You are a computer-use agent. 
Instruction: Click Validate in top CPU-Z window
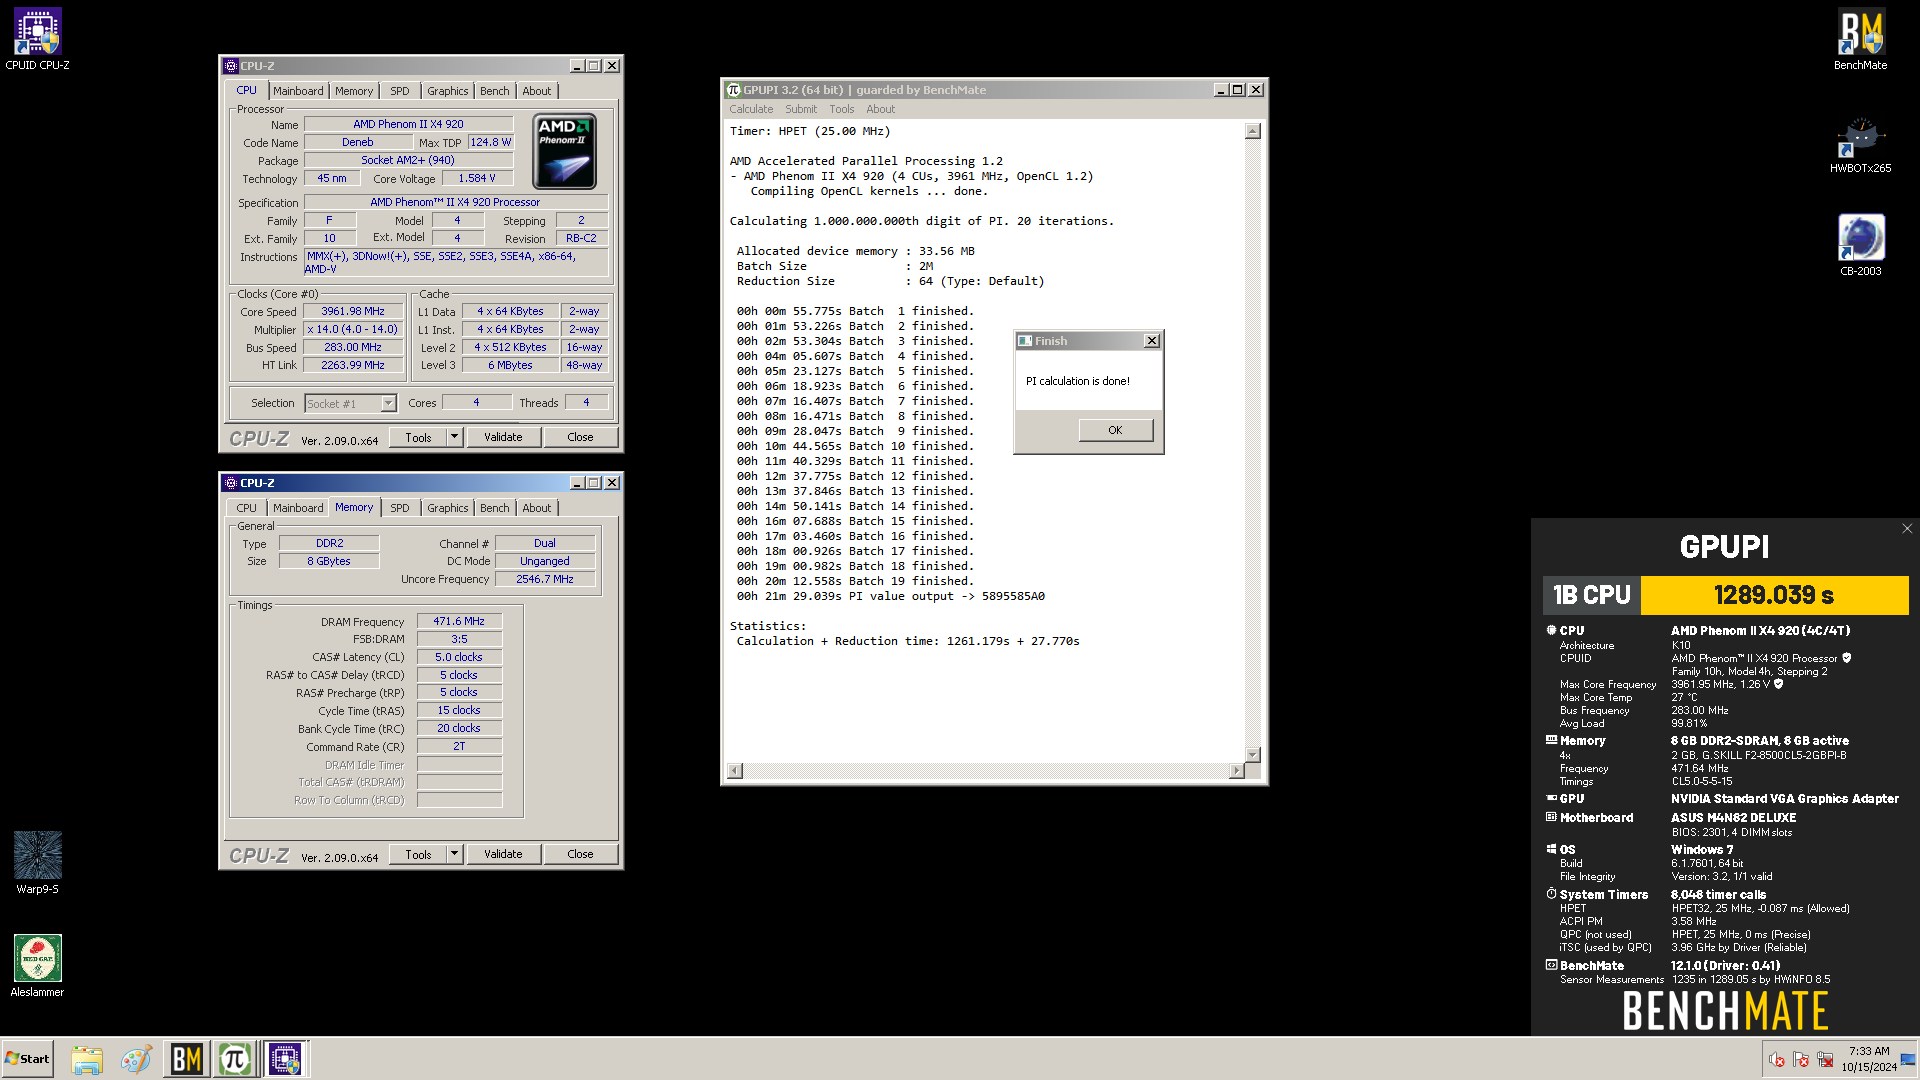(x=503, y=437)
